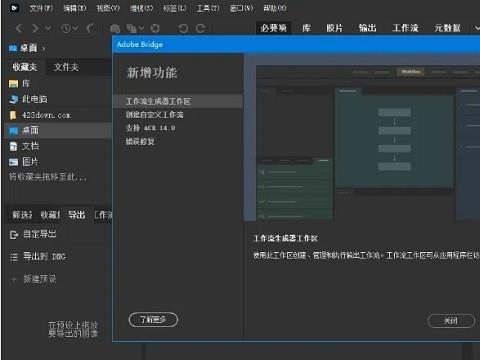Rotate clockwise with the toolbar icon

coord(200,29)
